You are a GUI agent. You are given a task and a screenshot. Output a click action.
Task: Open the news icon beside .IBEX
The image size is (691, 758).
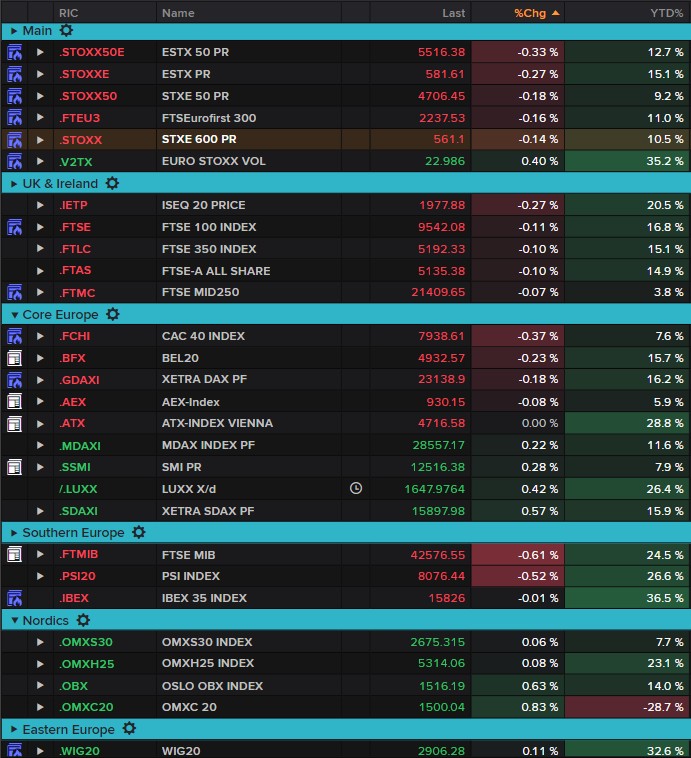(x=15, y=598)
